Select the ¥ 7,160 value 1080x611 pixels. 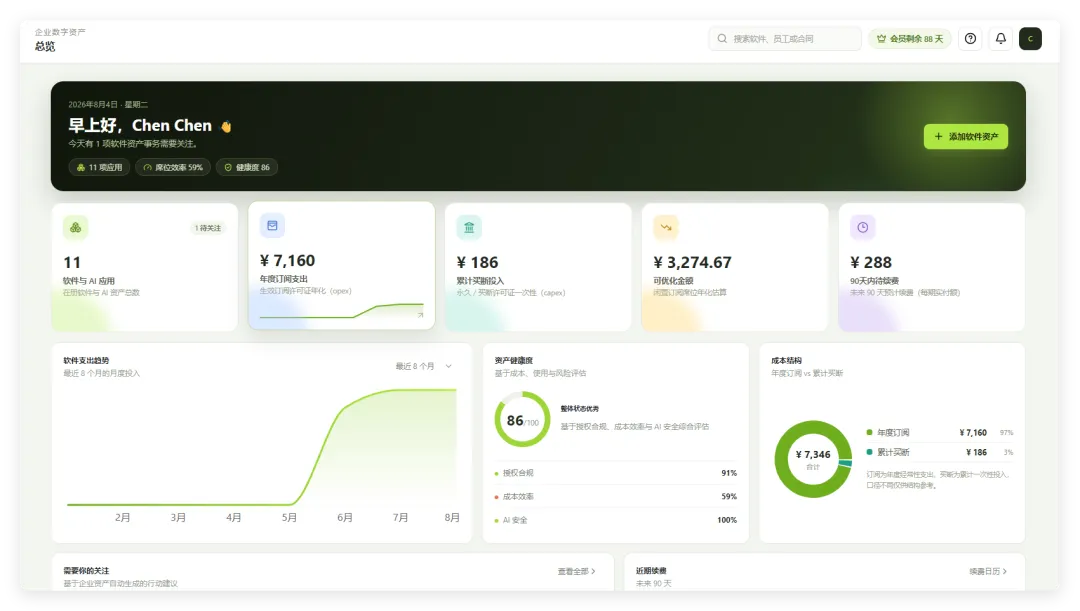click(x=287, y=260)
